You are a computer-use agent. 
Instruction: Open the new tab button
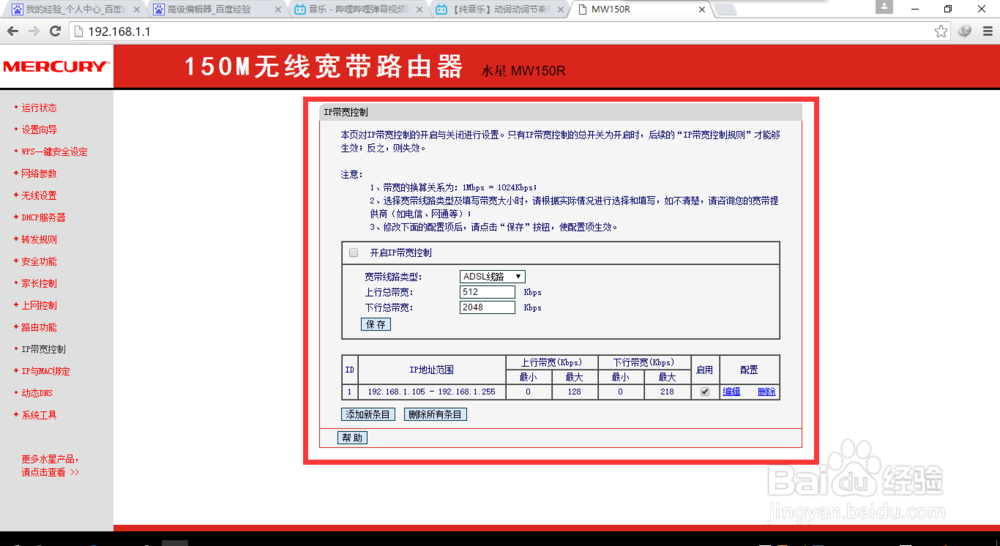(726, 10)
